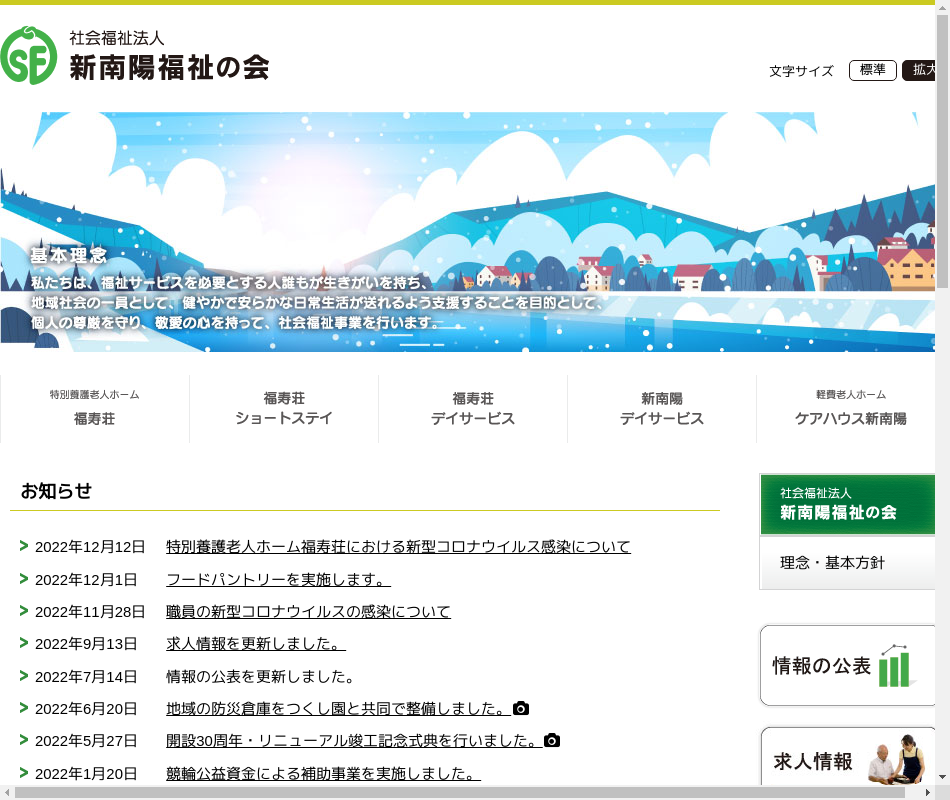Open the 特別養護老人ホーム 福寿荘 menu
Screen dimensions: 950x800
(95, 409)
